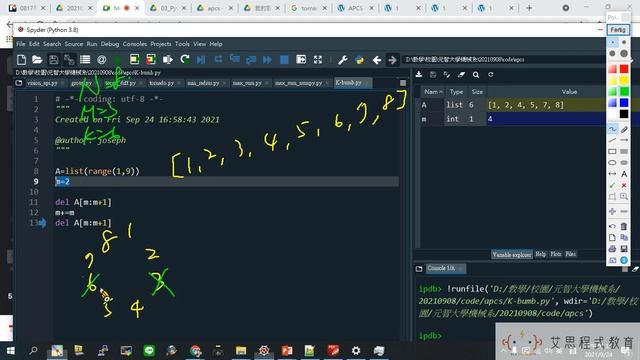Re-run the last script
Image resolution: width=640 pixels, height=360 pixels.
click(184, 60)
